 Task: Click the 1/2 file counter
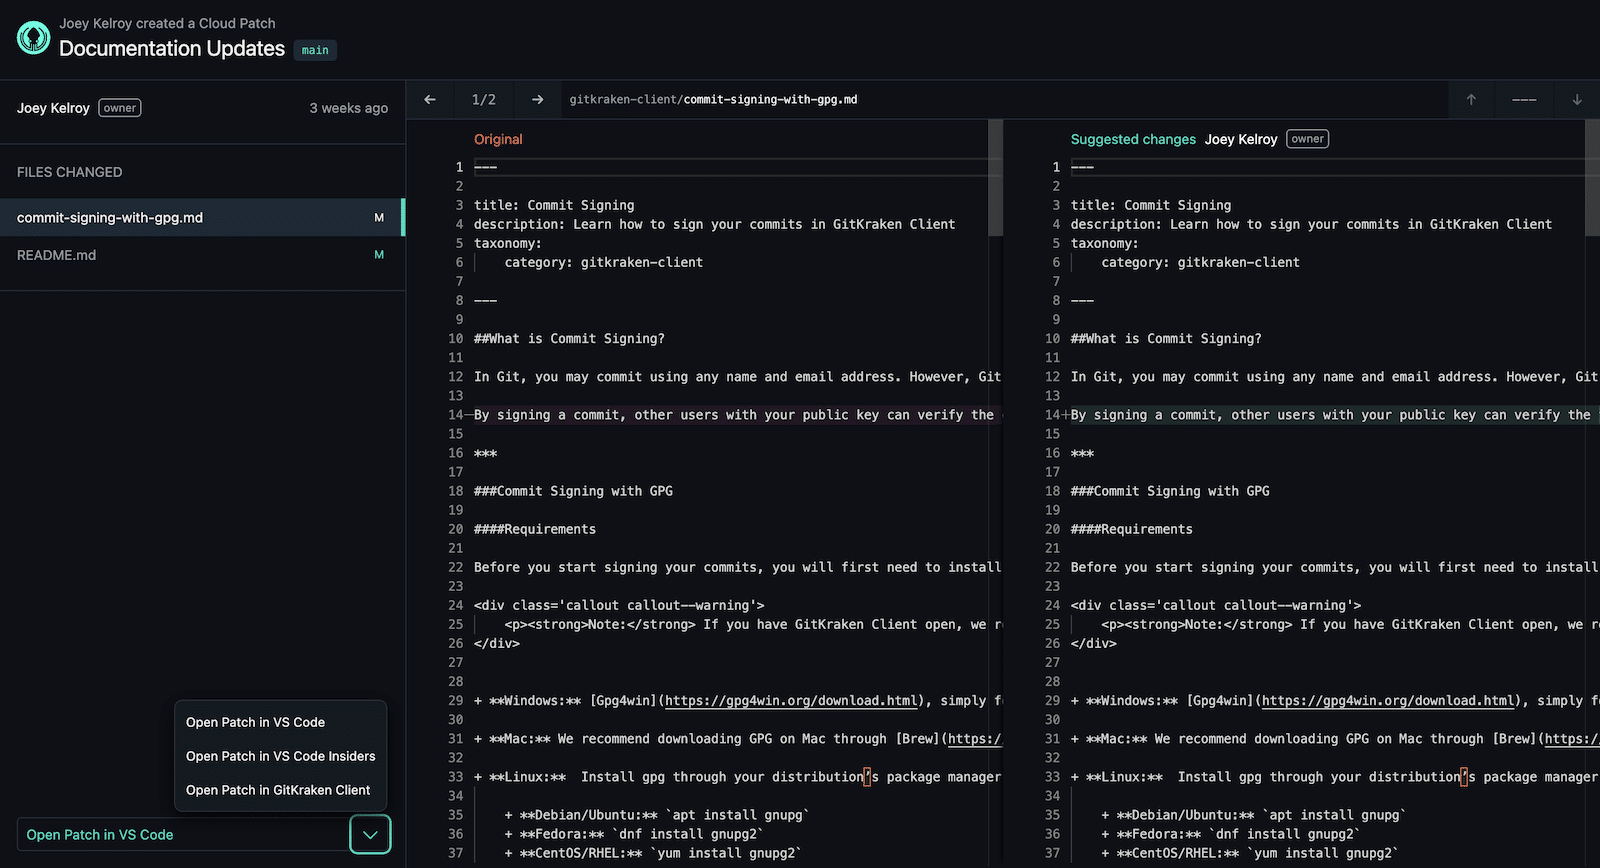pyautogui.click(x=484, y=99)
